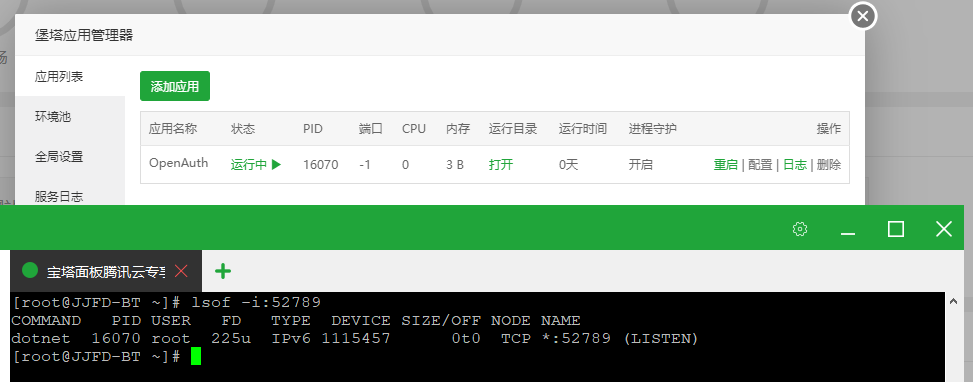Click the 内存 column header

tap(459, 128)
